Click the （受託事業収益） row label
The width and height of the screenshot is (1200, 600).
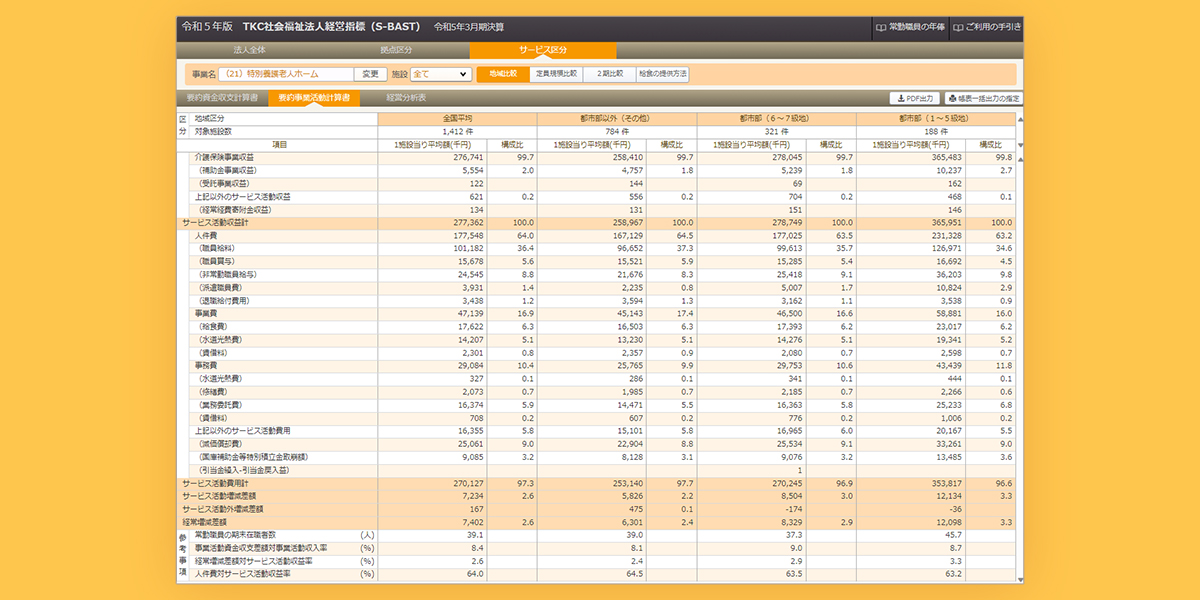click(224, 184)
